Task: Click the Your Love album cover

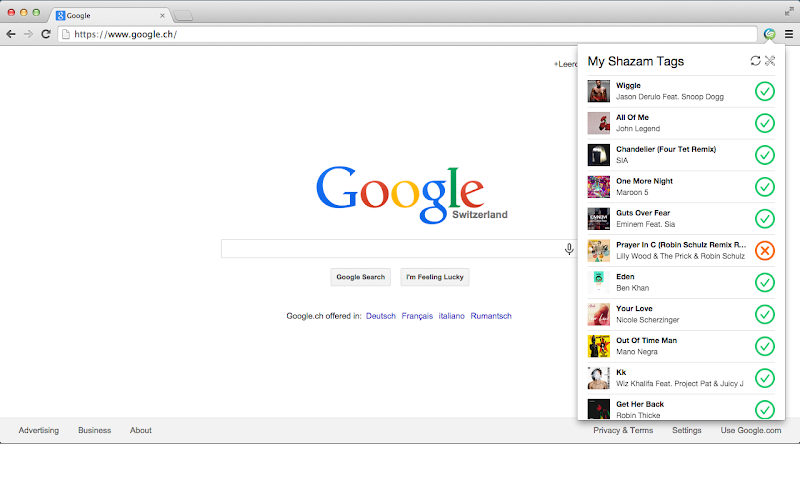Action: (x=598, y=314)
